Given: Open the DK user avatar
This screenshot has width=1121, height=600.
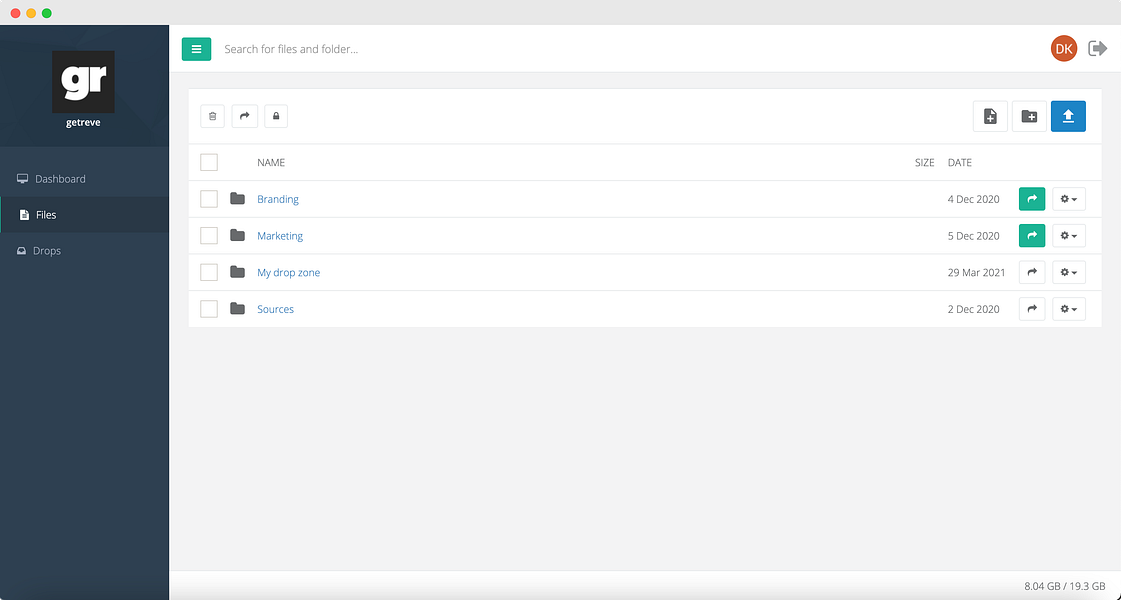Looking at the screenshot, I should coord(1064,49).
